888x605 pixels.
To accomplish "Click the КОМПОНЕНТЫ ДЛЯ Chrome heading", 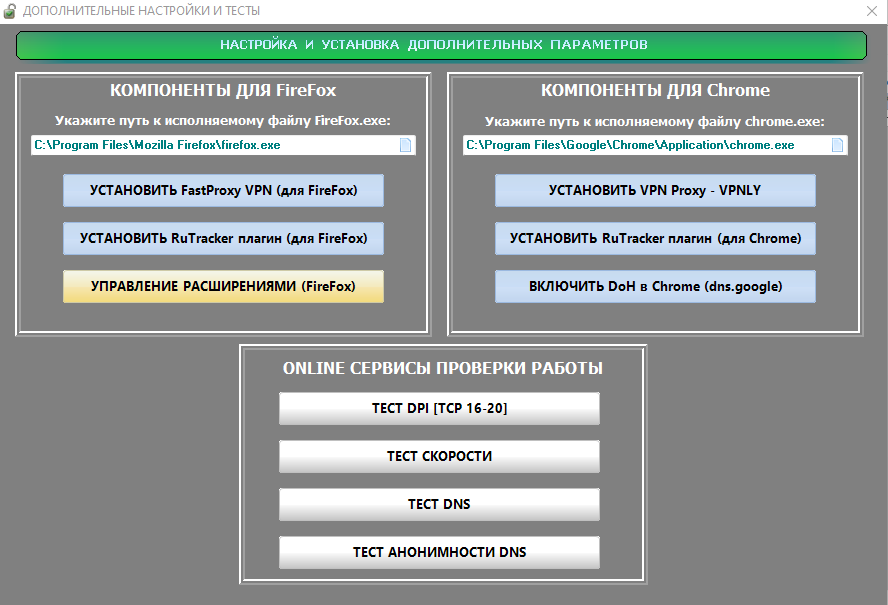I will [x=655, y=90].
